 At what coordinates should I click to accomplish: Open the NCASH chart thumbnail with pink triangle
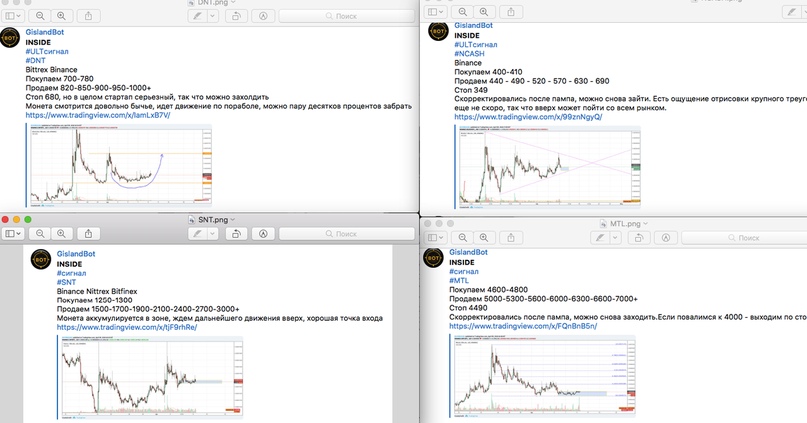[548, 167]
